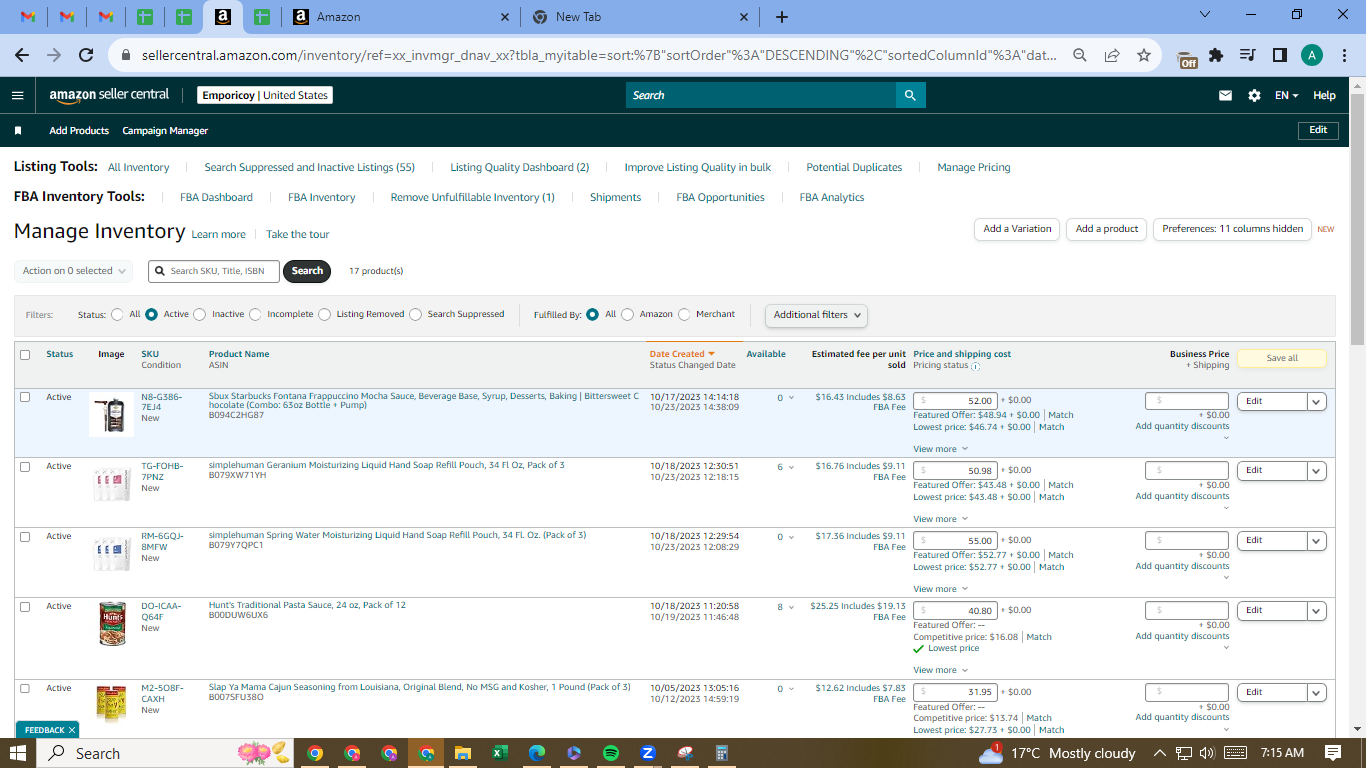View site information via the lock icon
The width and height of the screenshot is (1366, 768).
tap(125, 56)
